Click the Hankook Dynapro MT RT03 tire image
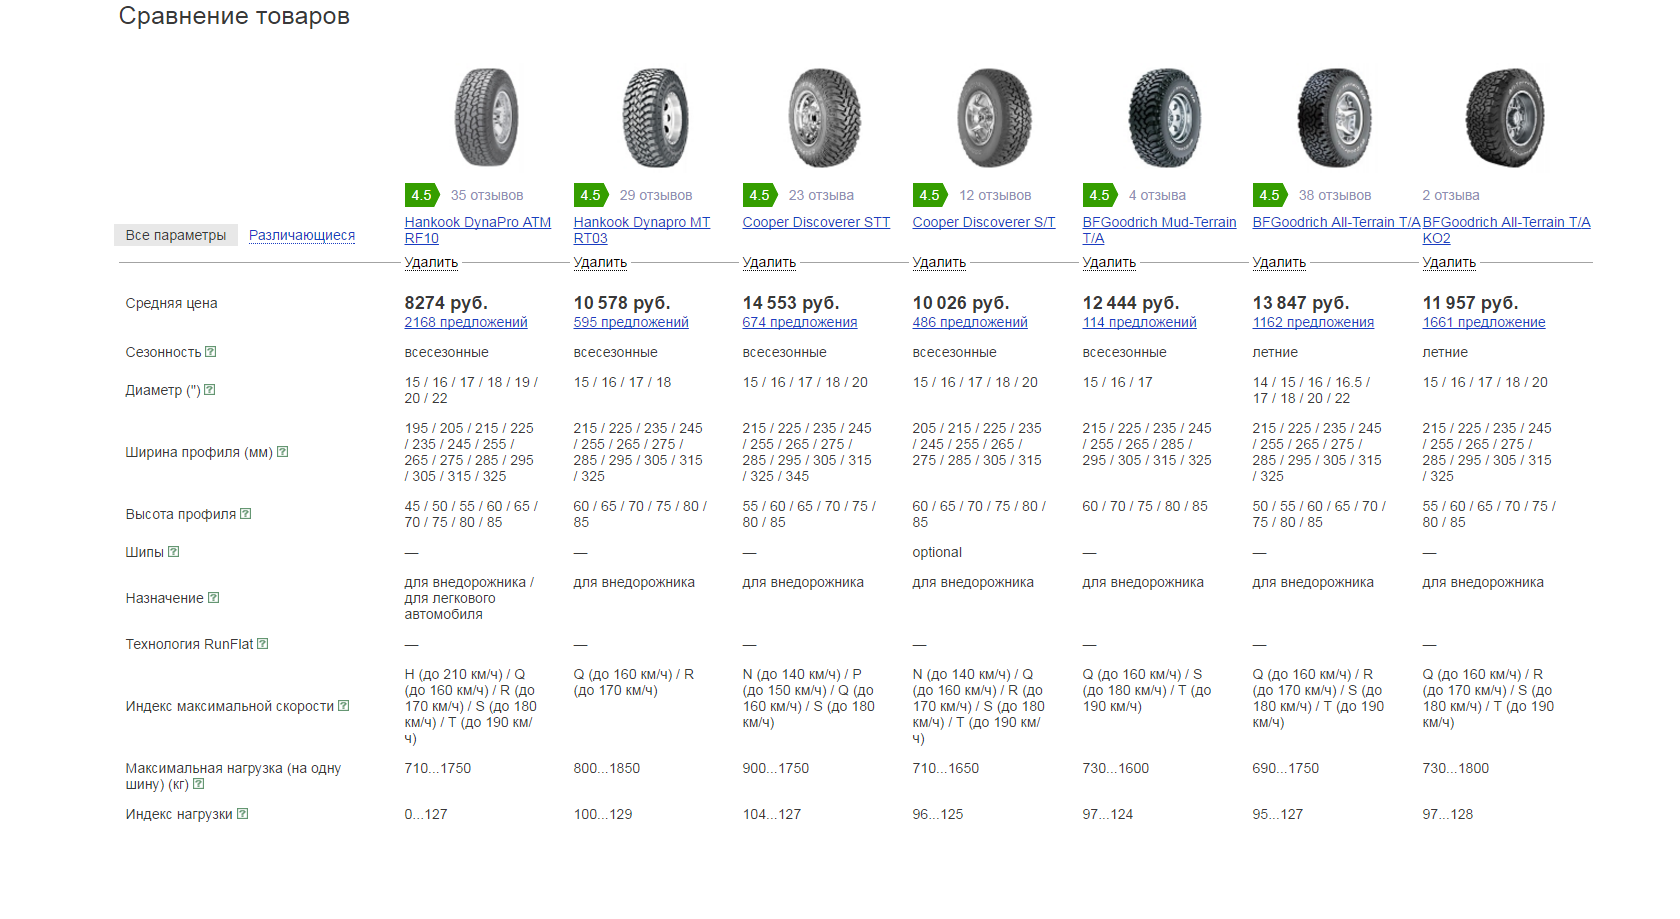Image resolution: width=1680 pixels, height=919 pixels. (x=655, y=118)
